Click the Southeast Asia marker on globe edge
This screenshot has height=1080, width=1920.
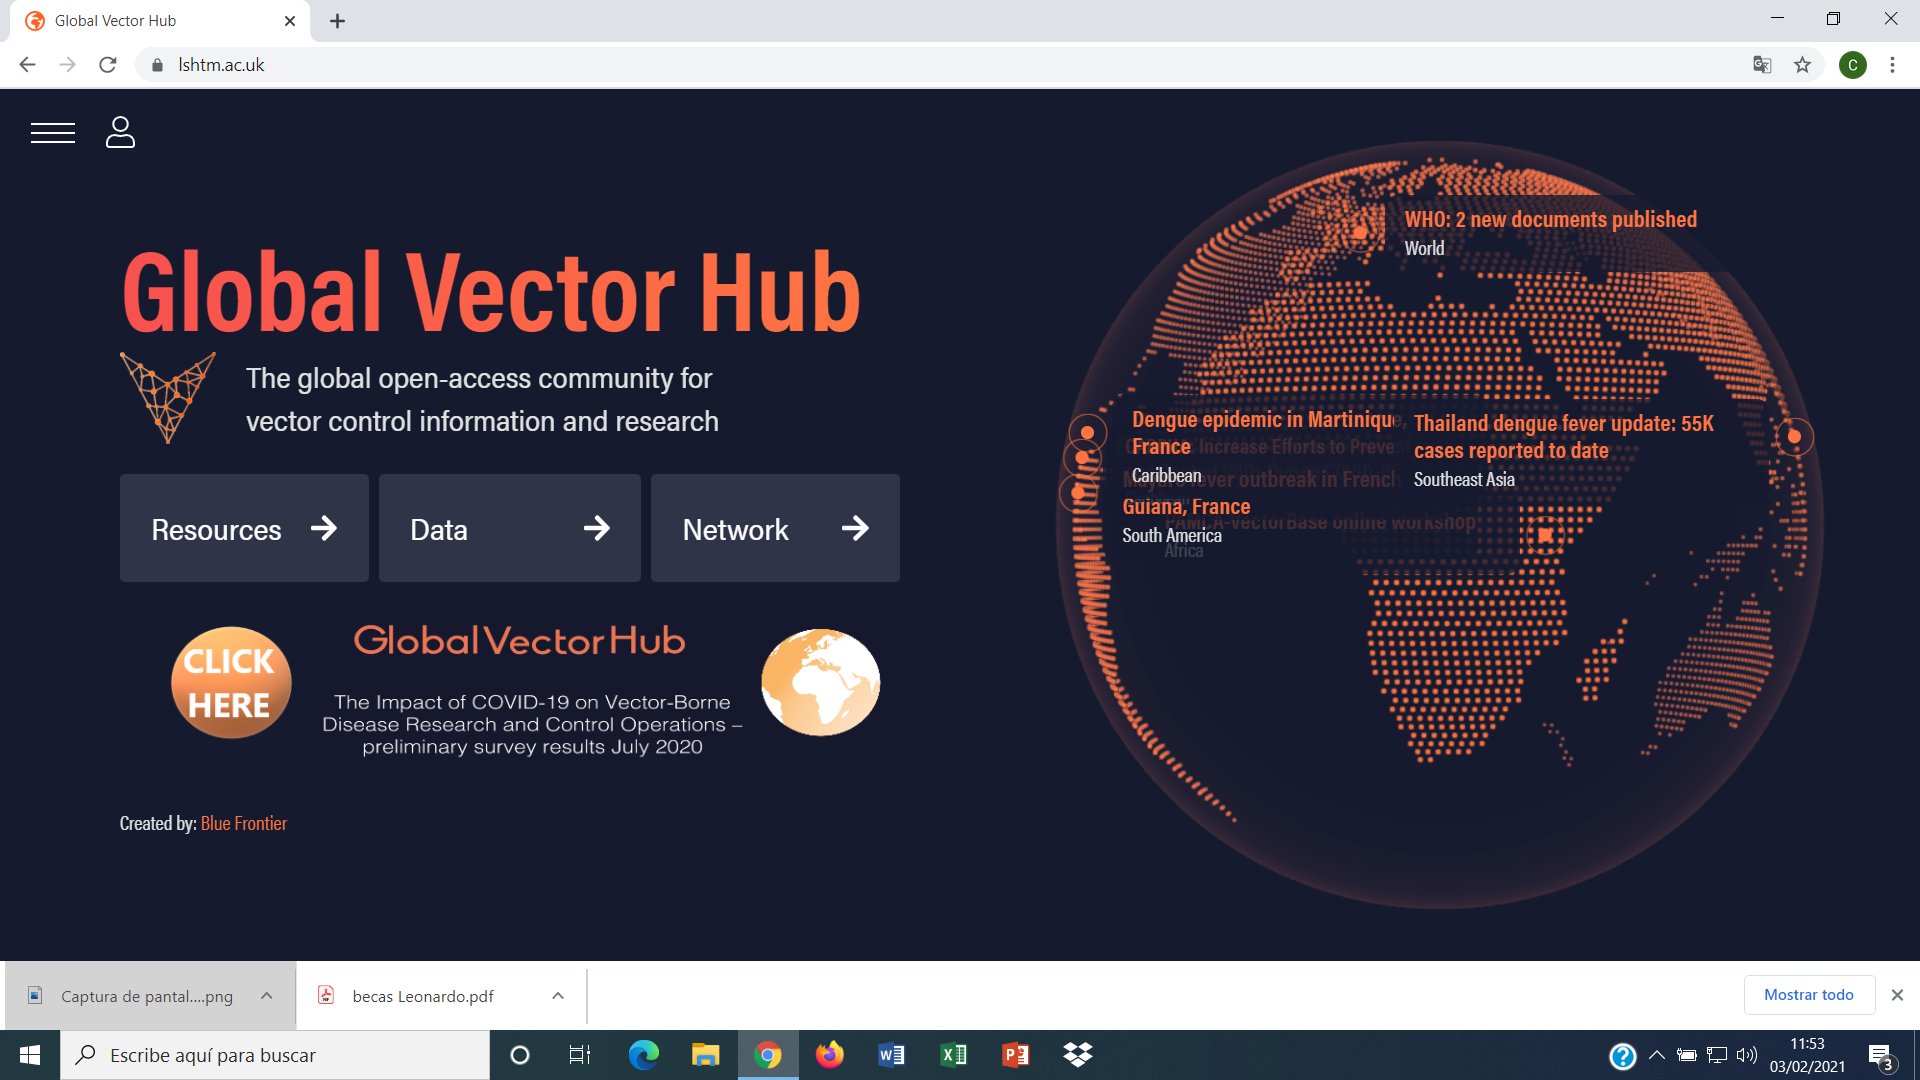click(1794, 437)
